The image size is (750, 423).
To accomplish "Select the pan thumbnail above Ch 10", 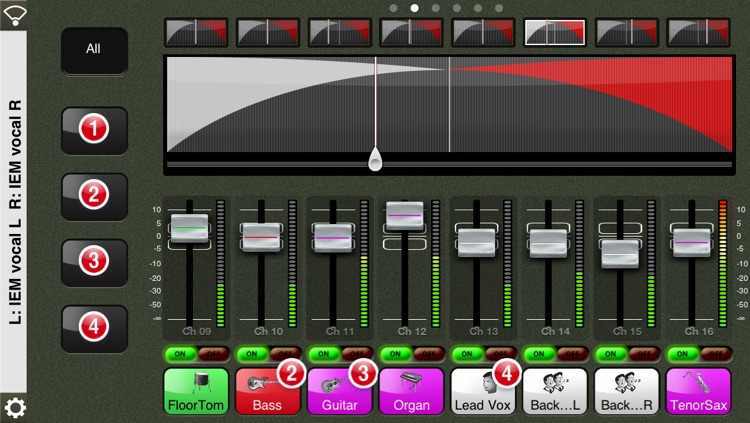I will click(268, 32).
